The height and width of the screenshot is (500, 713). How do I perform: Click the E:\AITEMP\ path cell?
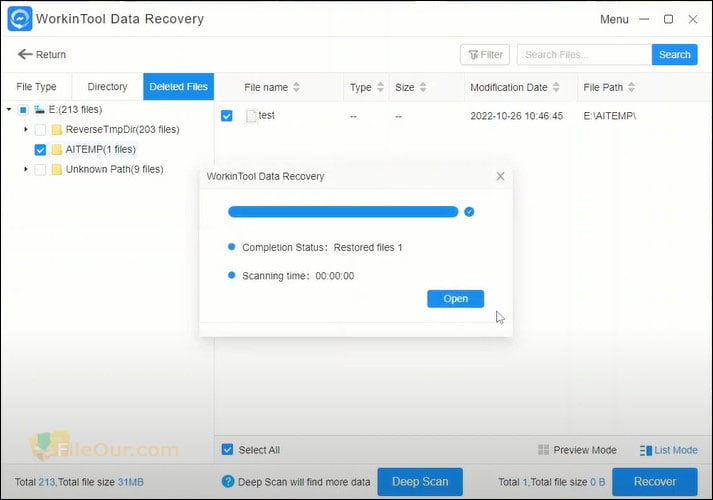pyautogui.click(x=610, y=116)
